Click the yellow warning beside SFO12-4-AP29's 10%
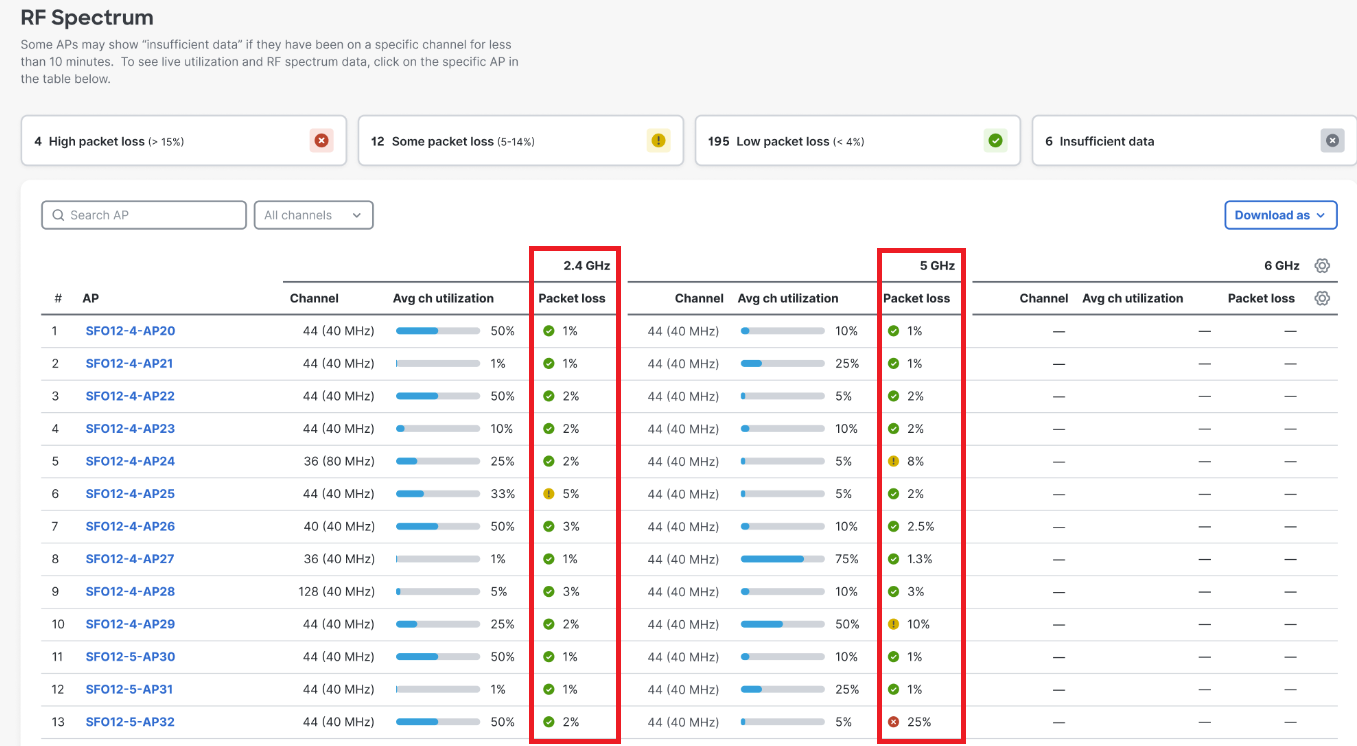Screen dimensions: 1357x746 pyautogui.click(x=893, y=623)
